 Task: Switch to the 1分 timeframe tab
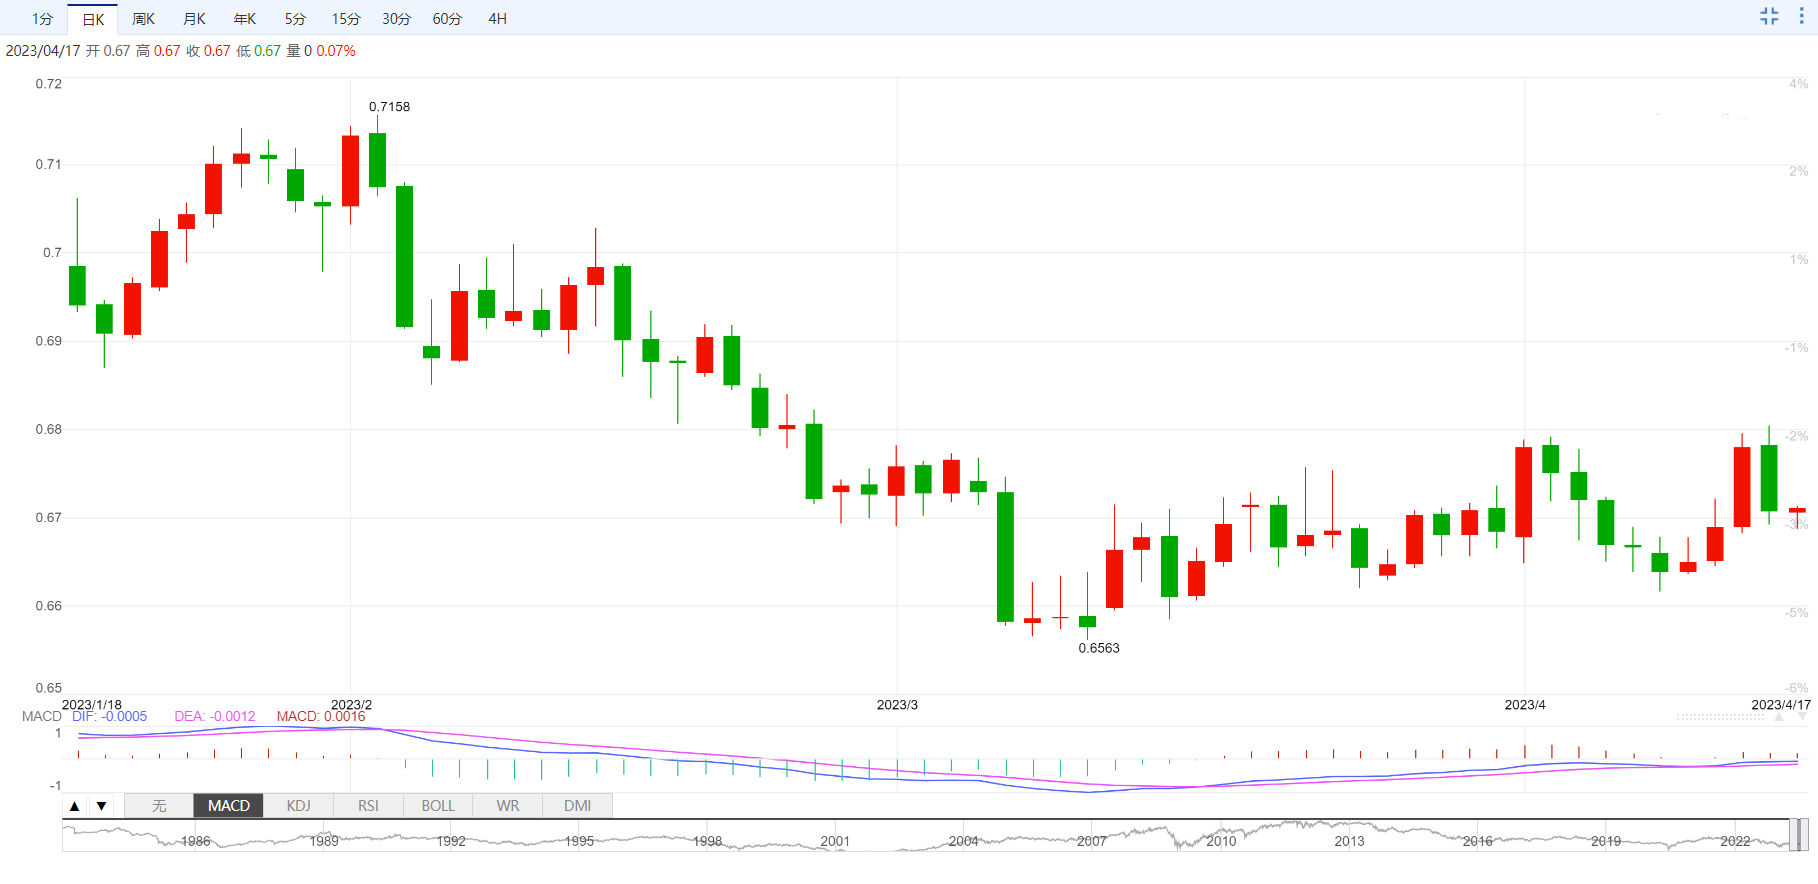click(42, 19)
